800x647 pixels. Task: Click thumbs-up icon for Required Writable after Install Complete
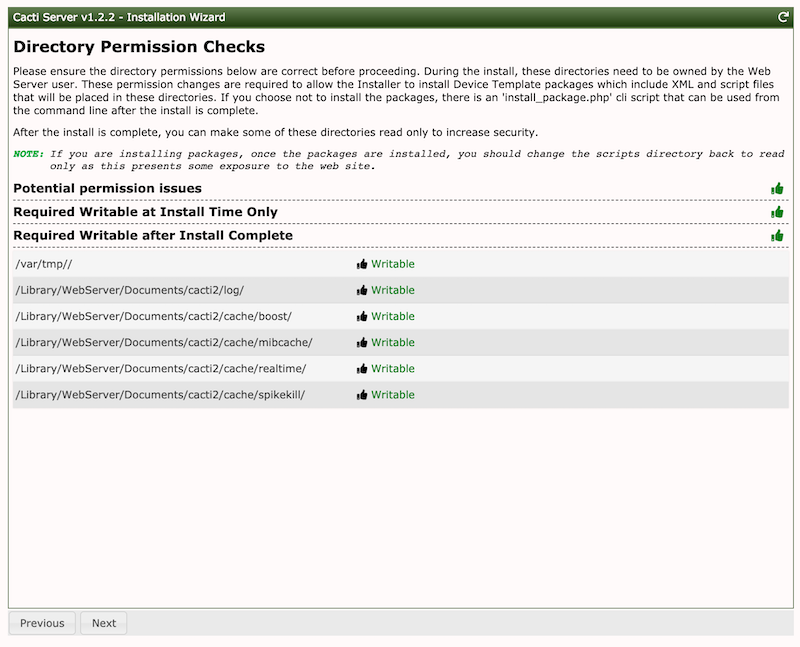coord(777,236)
